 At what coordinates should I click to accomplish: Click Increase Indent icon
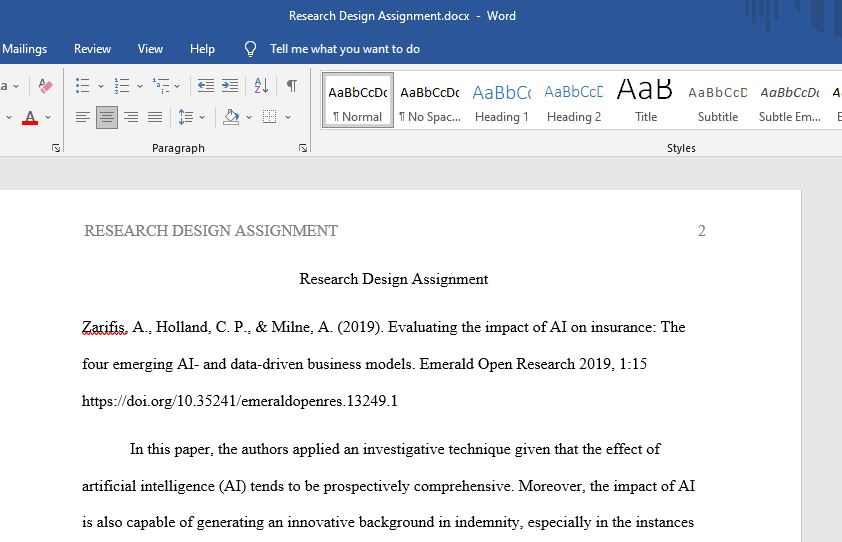click(230, 85)
